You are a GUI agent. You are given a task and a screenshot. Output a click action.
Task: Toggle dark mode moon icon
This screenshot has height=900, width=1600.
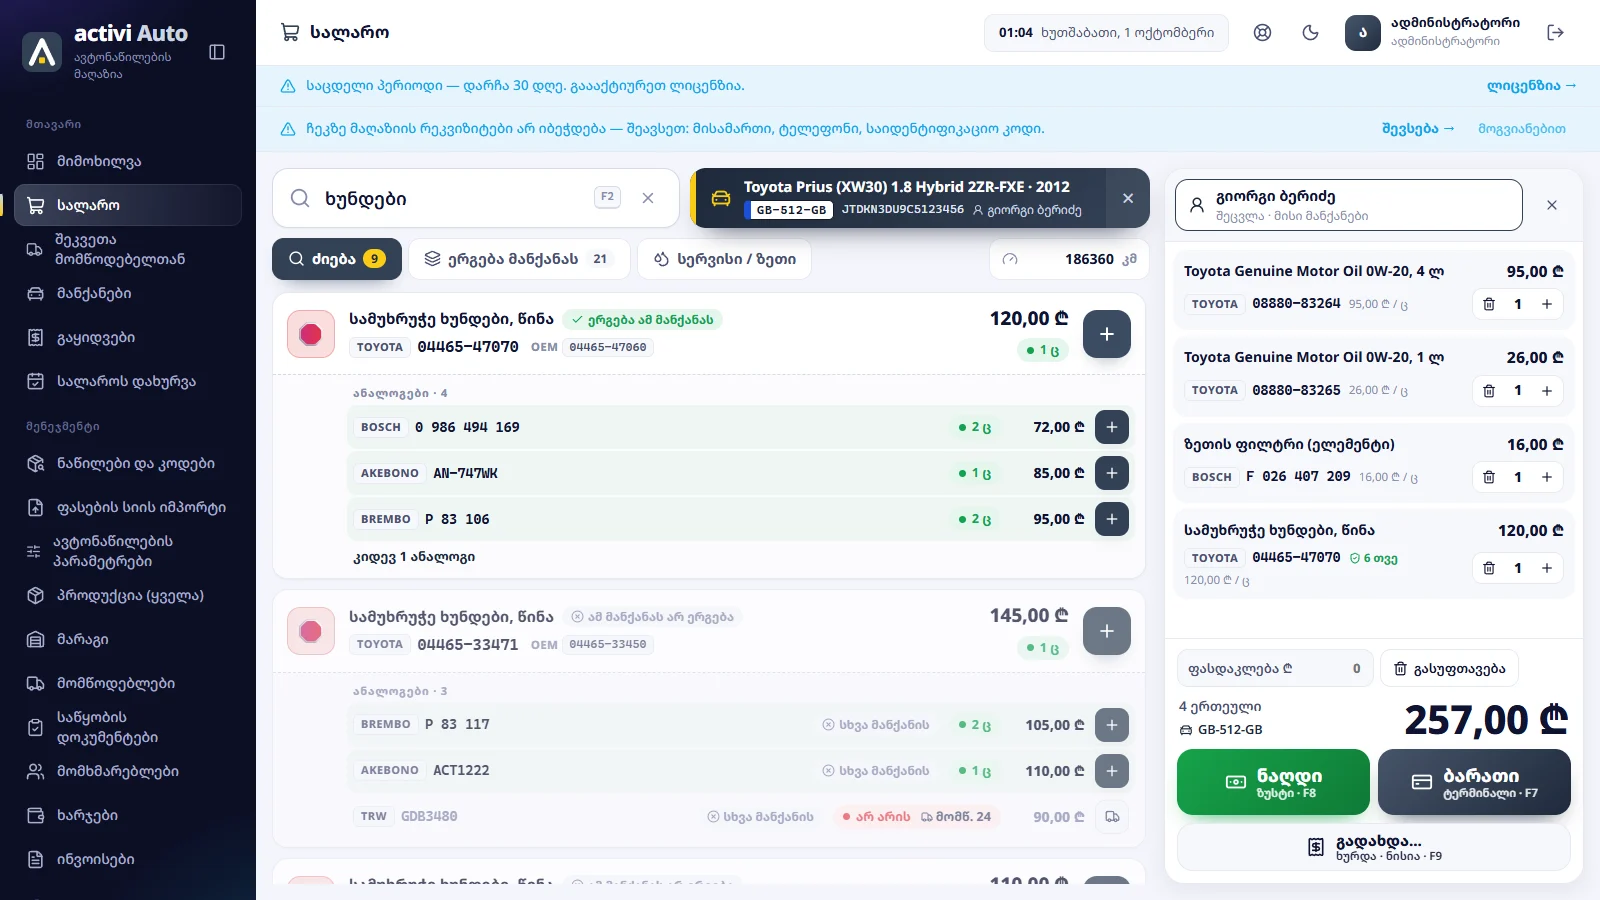[1310, 33]
